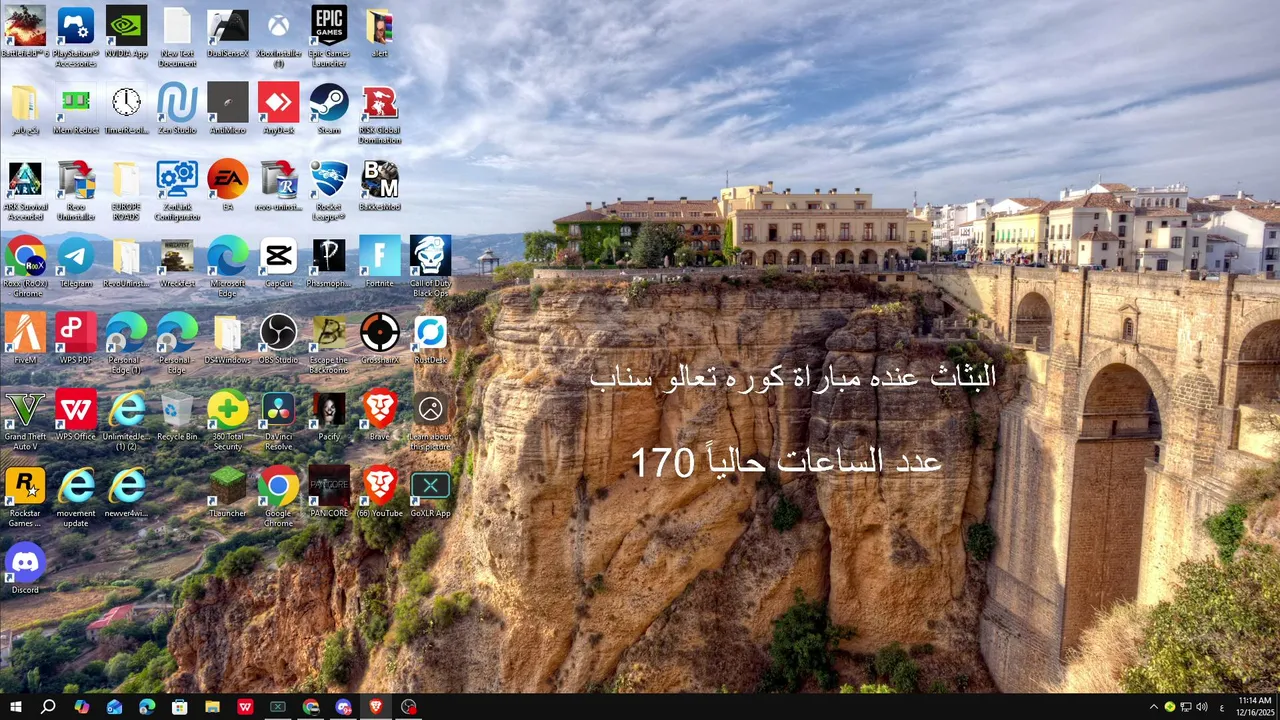Select the OBS Studio shortcut
This screenshot has height=720, width=1280.
[279, 341]
